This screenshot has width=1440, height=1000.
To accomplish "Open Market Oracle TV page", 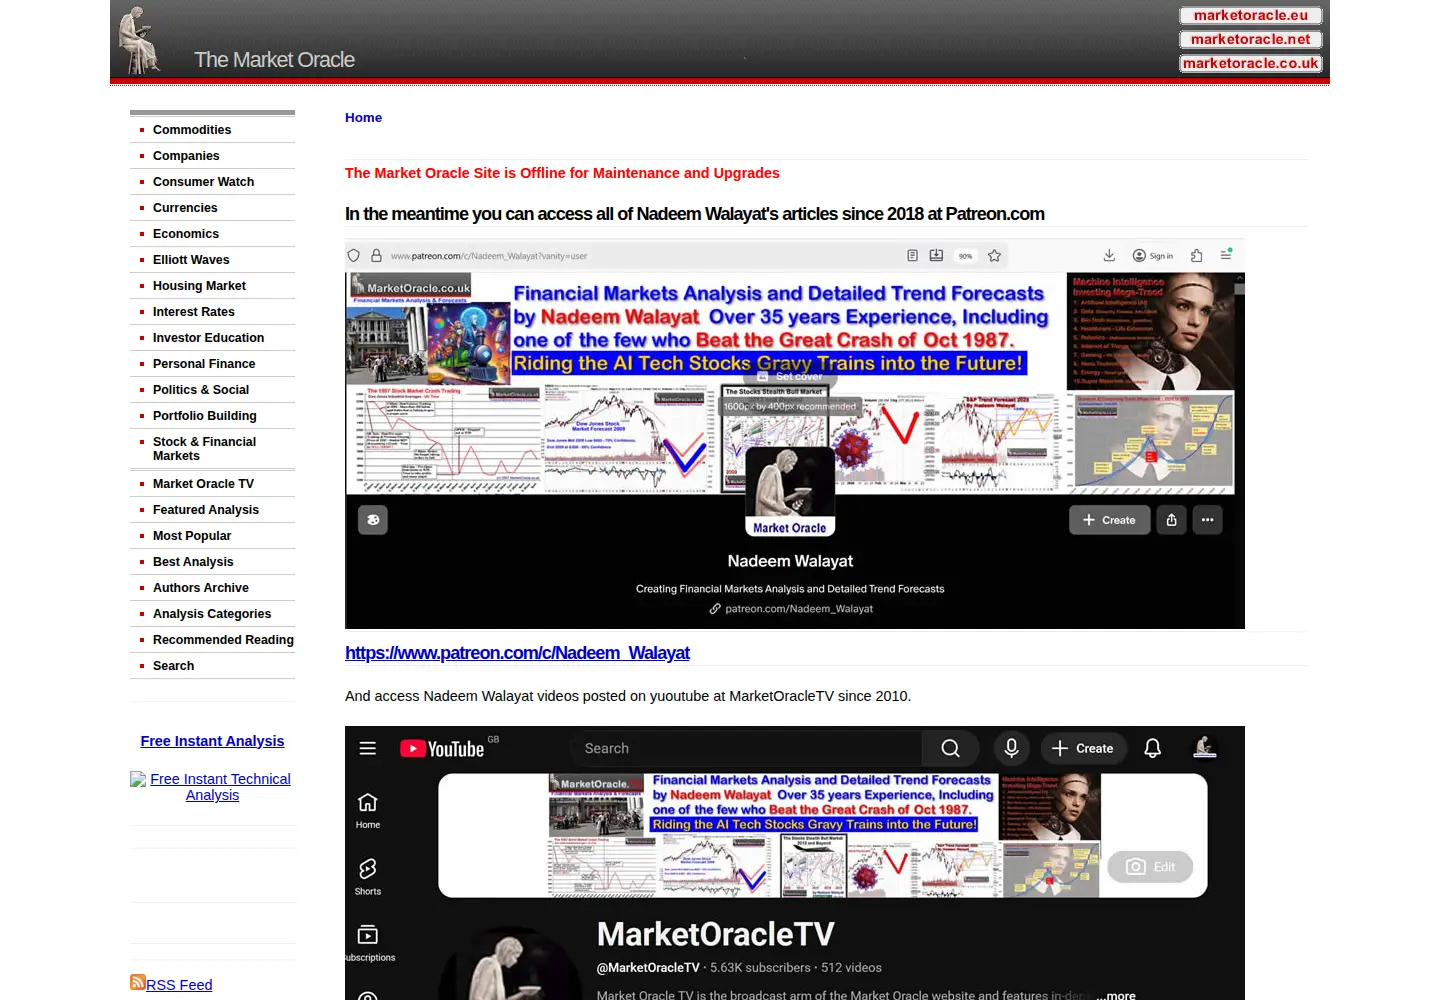I will (x=203, y=484).
